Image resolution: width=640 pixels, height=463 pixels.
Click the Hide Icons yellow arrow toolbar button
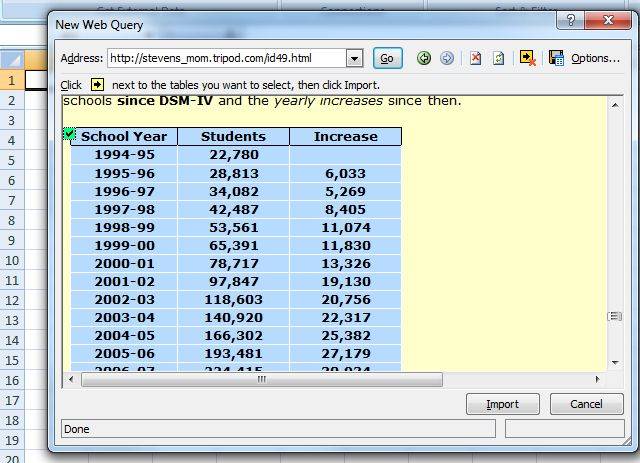click(x=527, y=58)
